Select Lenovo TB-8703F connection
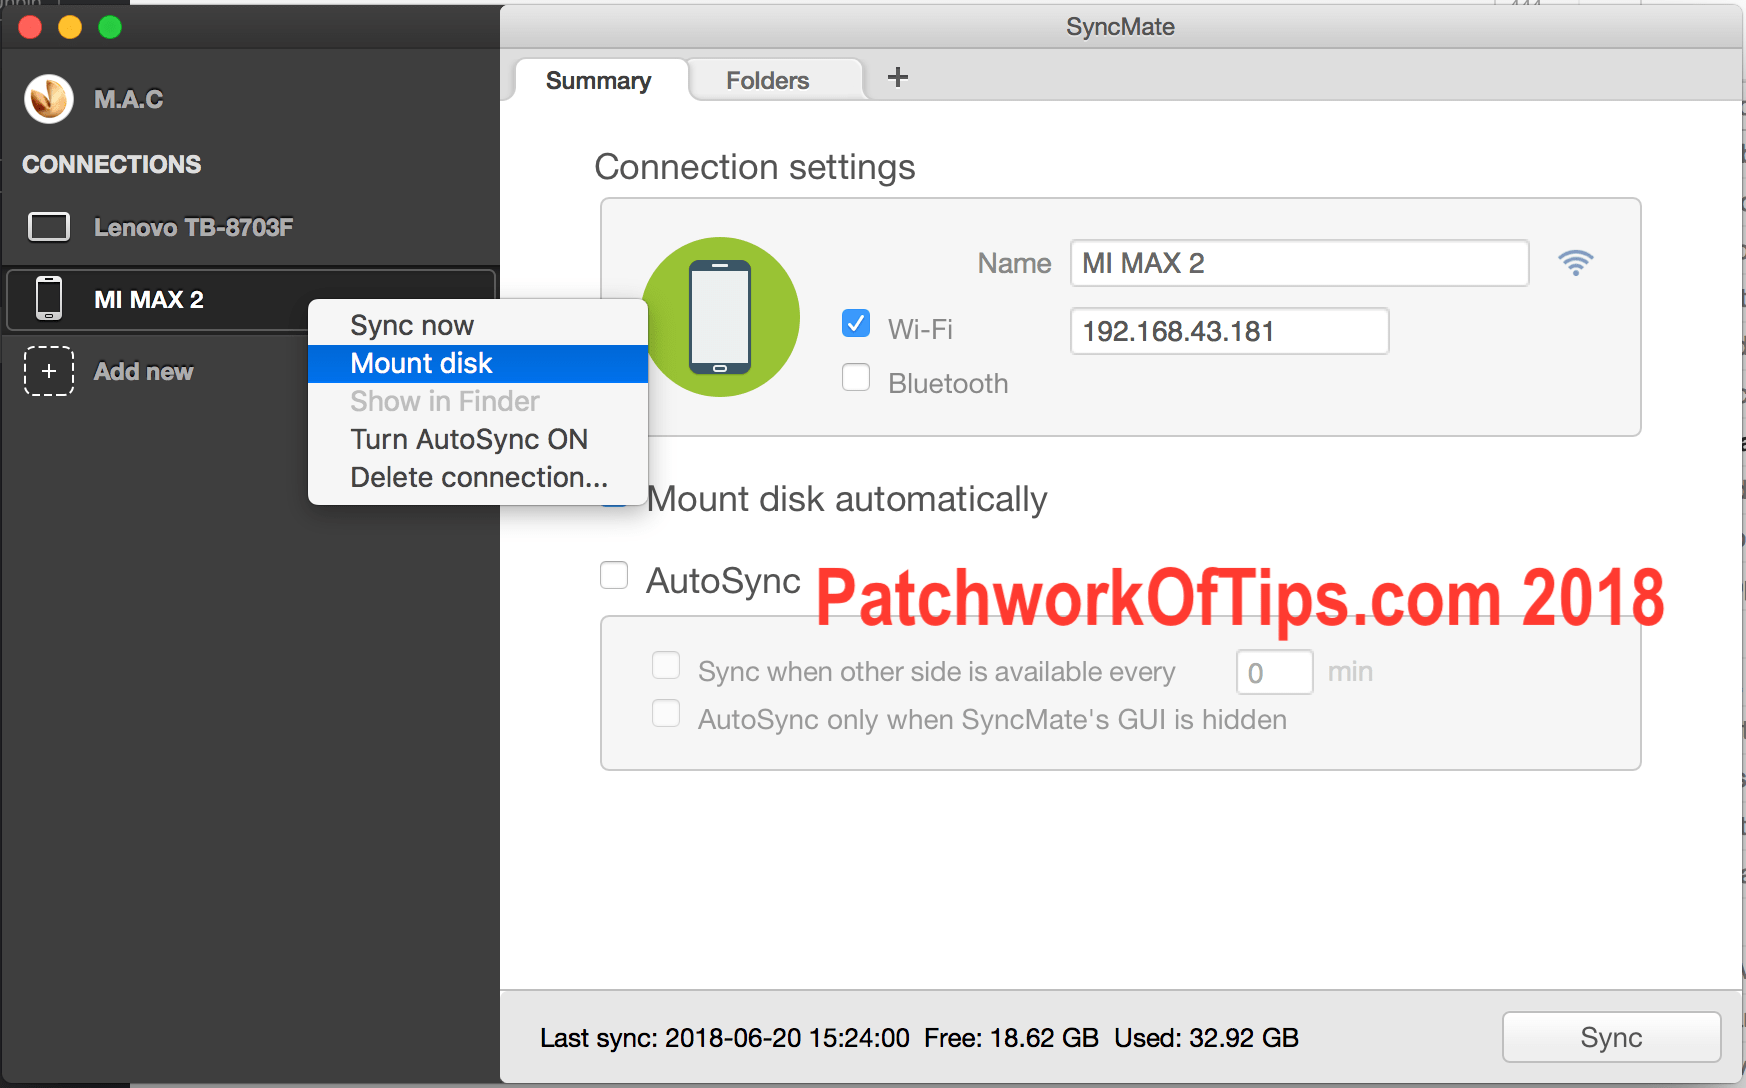This screenshot has width=1746, height=1088. [250, 227]
